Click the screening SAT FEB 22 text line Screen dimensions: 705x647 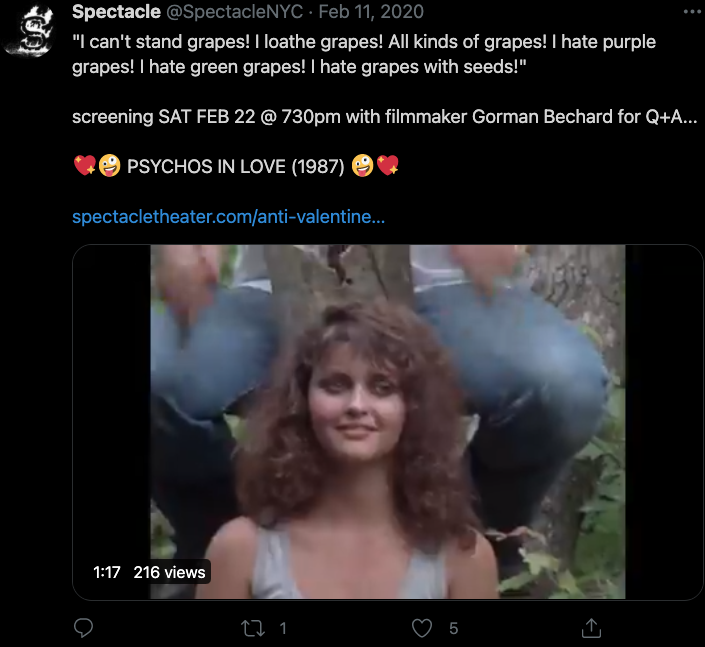[384, 117]
